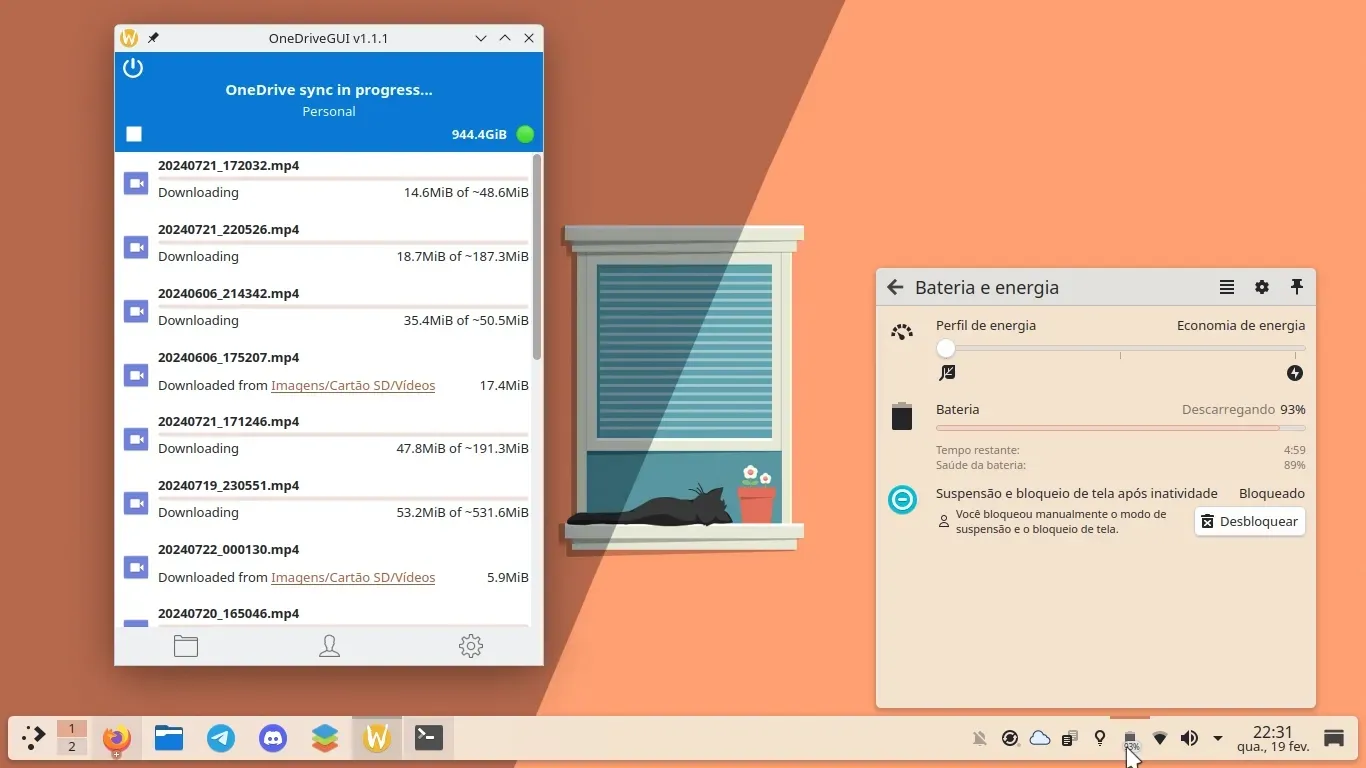1366x768 pixels.
Task: Toggle the checkbox in OneDrive header
Action: [x=134, y=134]
